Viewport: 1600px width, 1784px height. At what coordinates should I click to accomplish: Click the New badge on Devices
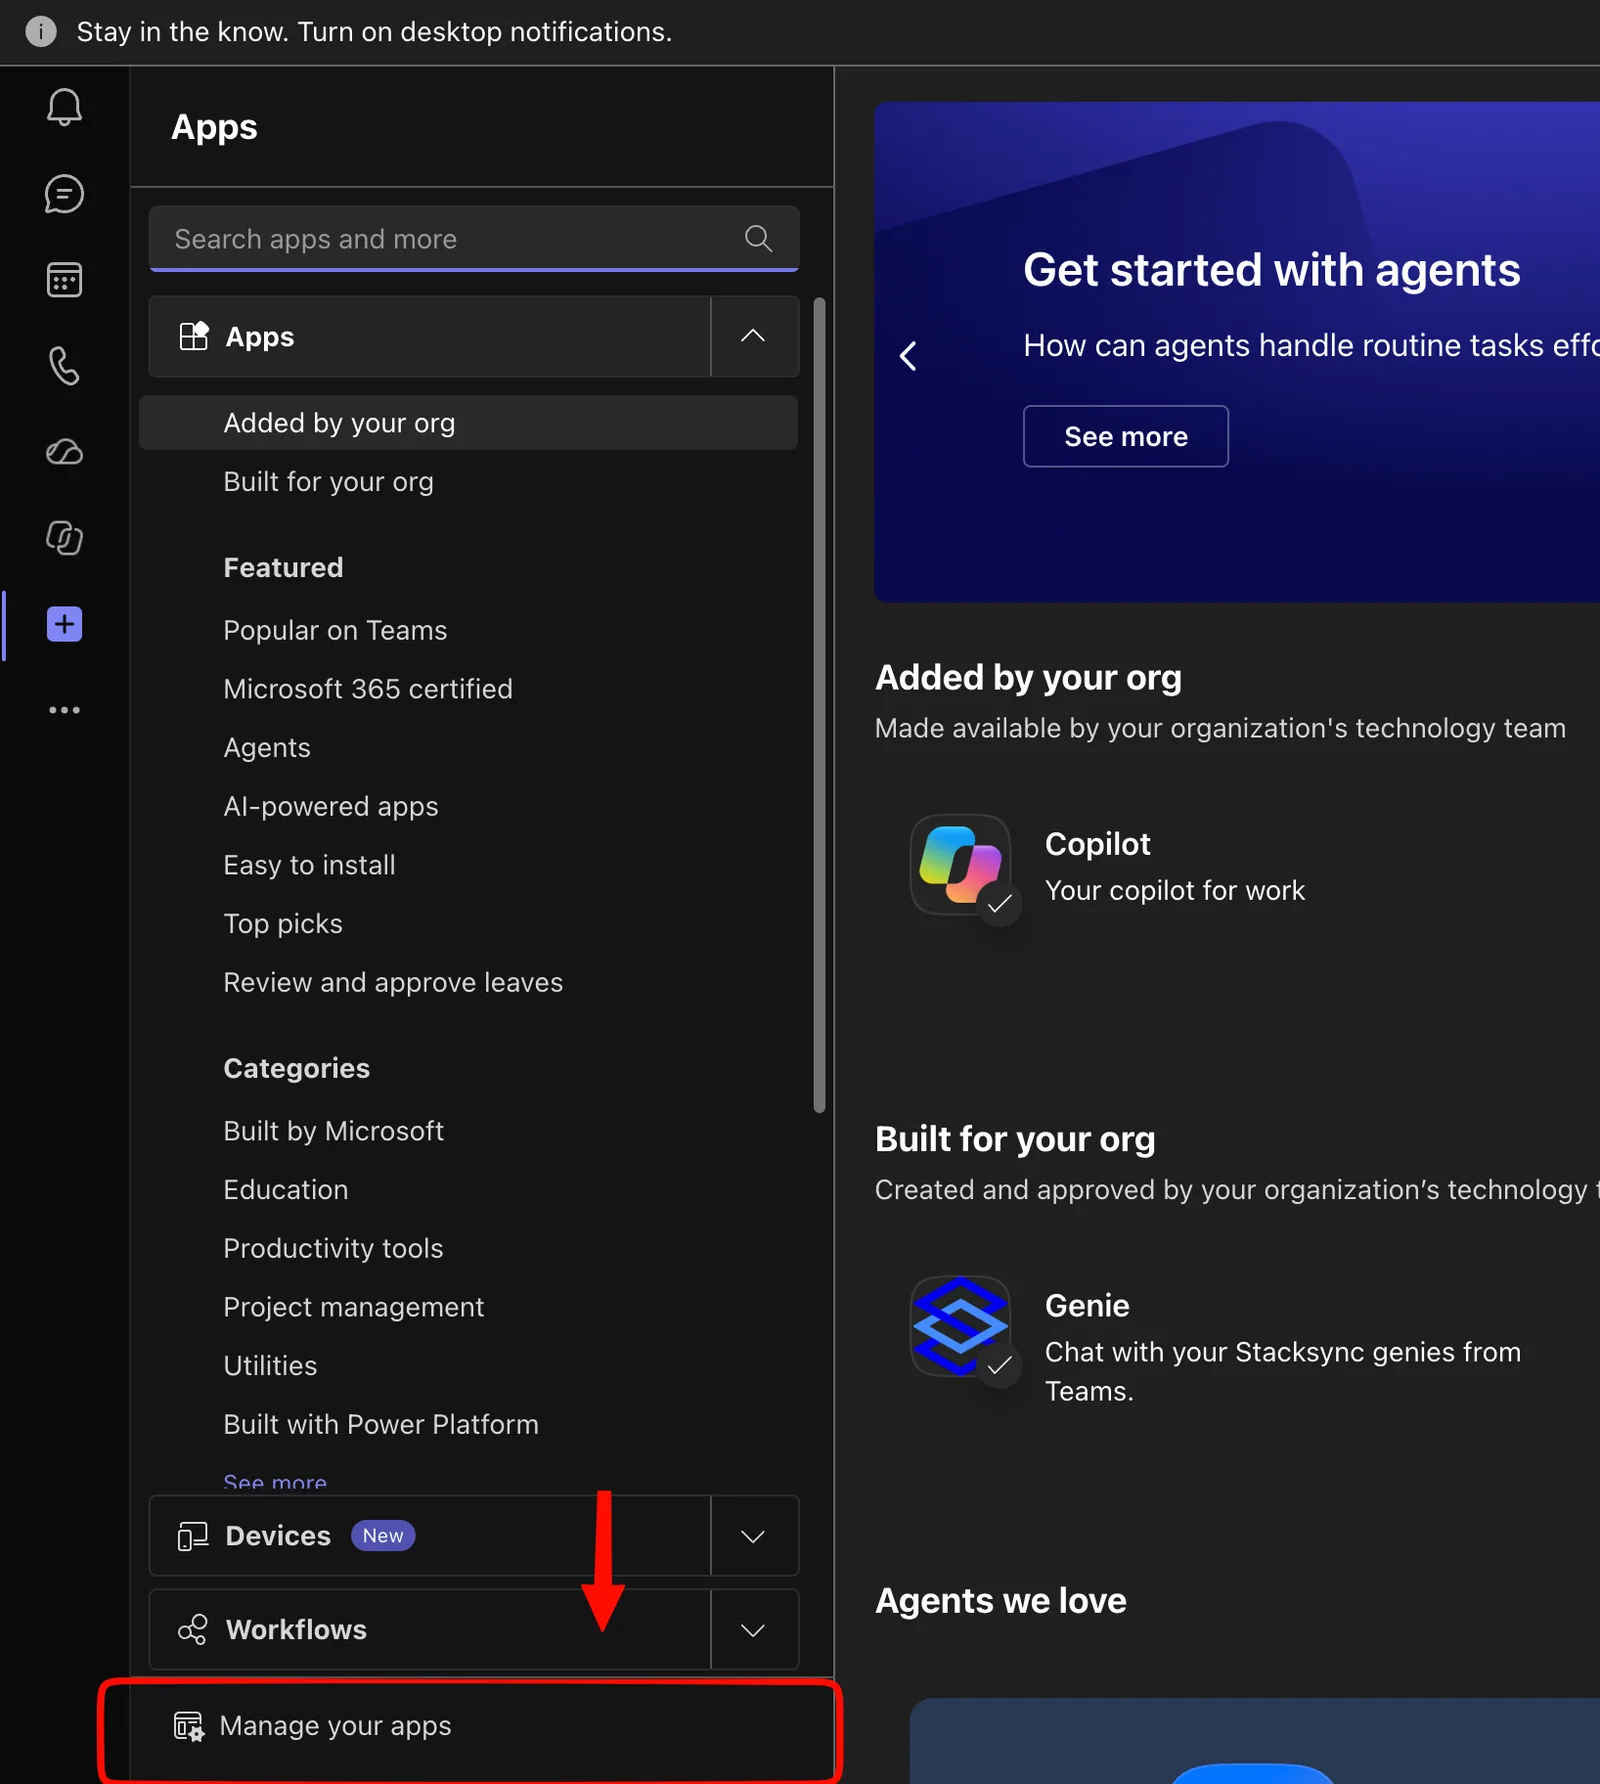[383, 1536]
